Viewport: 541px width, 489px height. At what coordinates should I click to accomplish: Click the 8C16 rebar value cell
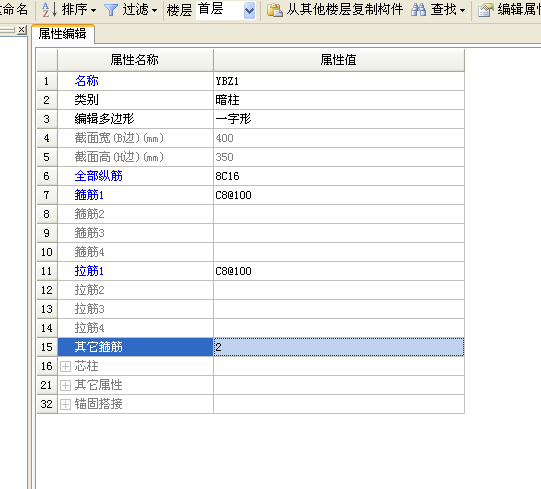pyautogui.click(x=339, y=176)
